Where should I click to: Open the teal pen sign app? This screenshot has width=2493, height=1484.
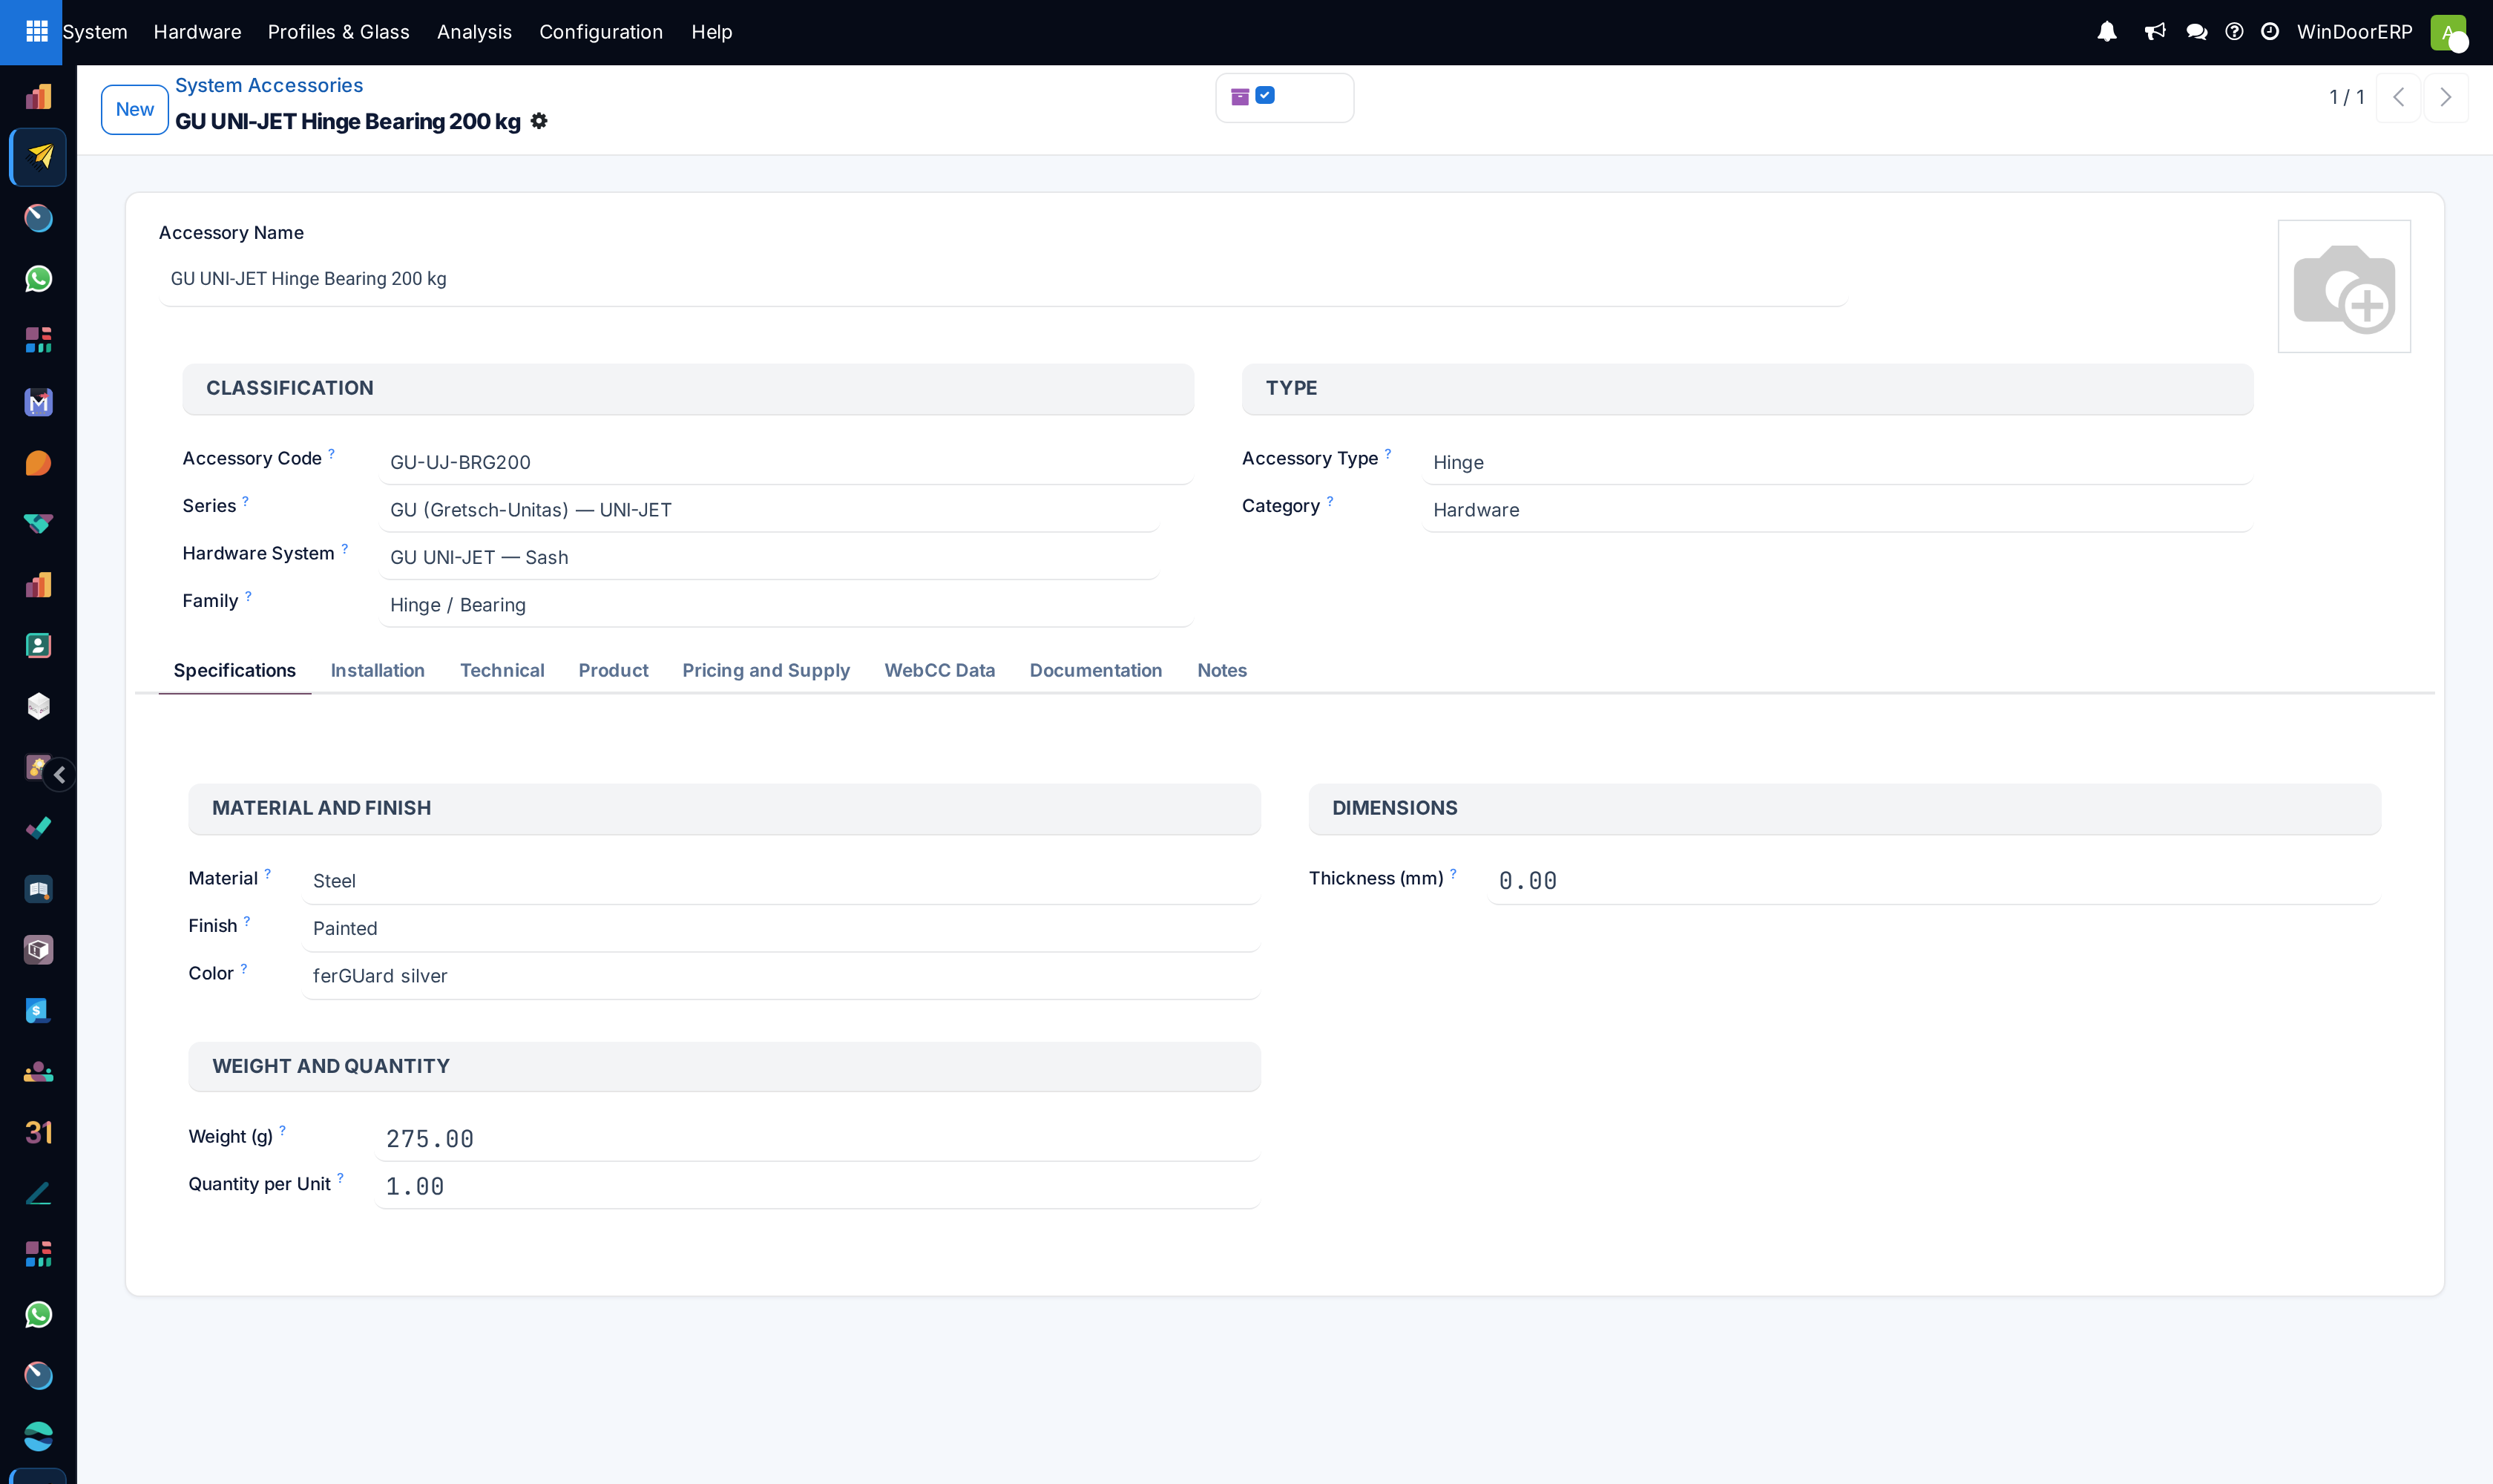38,1193
